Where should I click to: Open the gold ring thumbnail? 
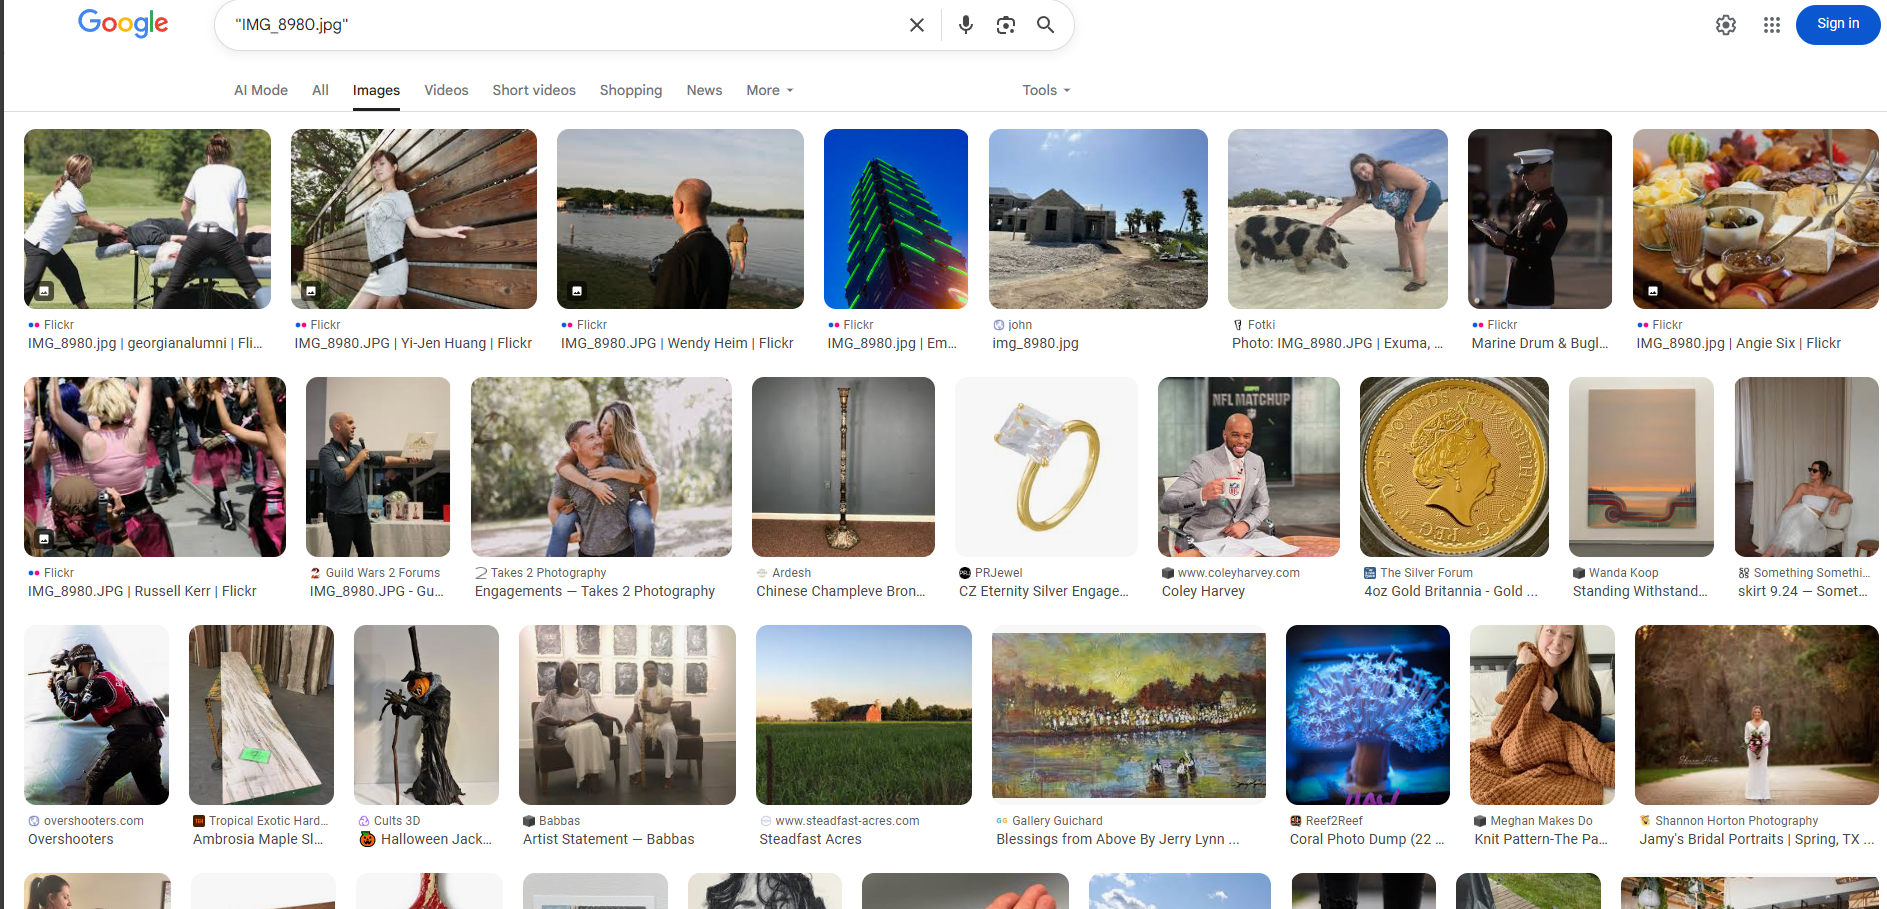coord(1046,467)
